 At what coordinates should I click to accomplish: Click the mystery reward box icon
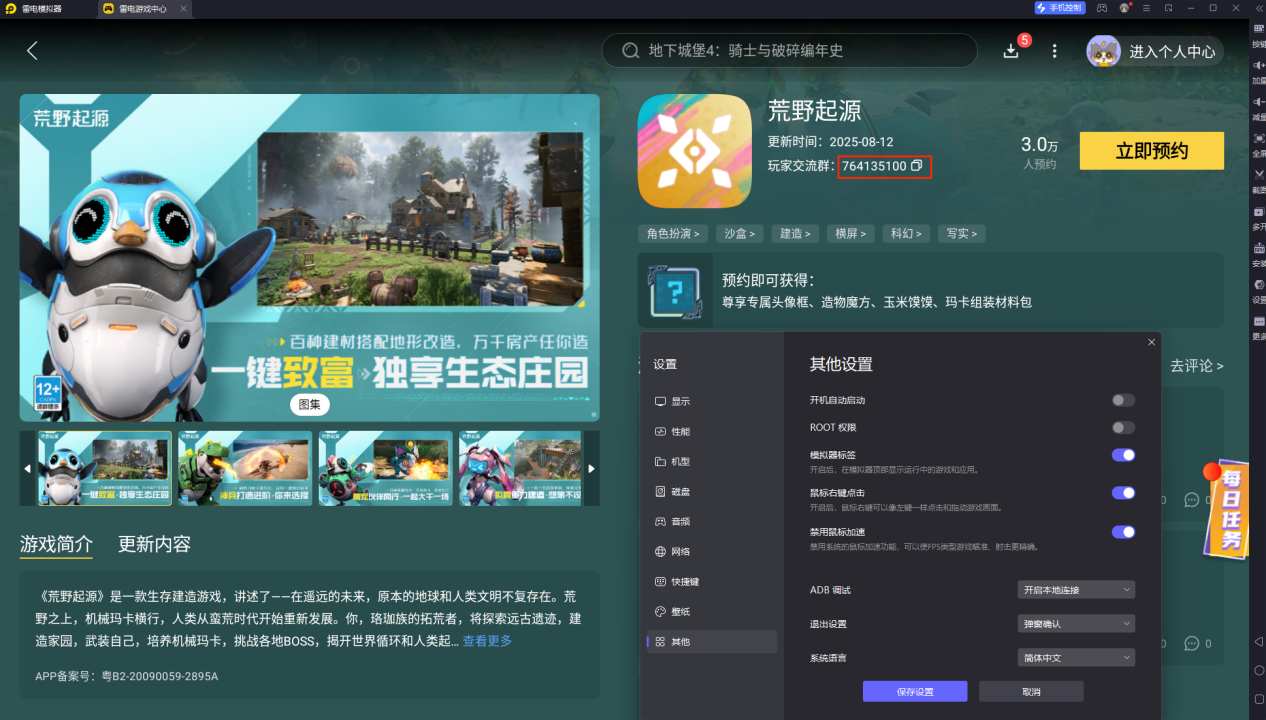pos(675,290)
